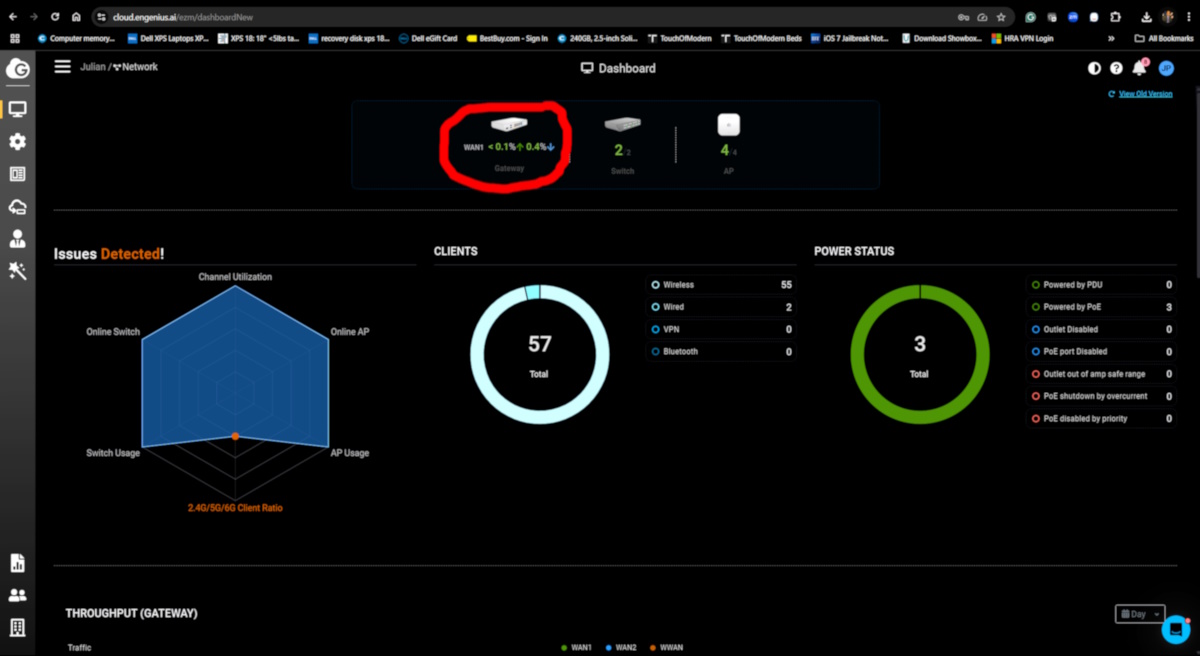The image size is (1200, 656).
Task: Show more bookmarks chevron
Action: pyautogui.click(x=1111, y=38)
